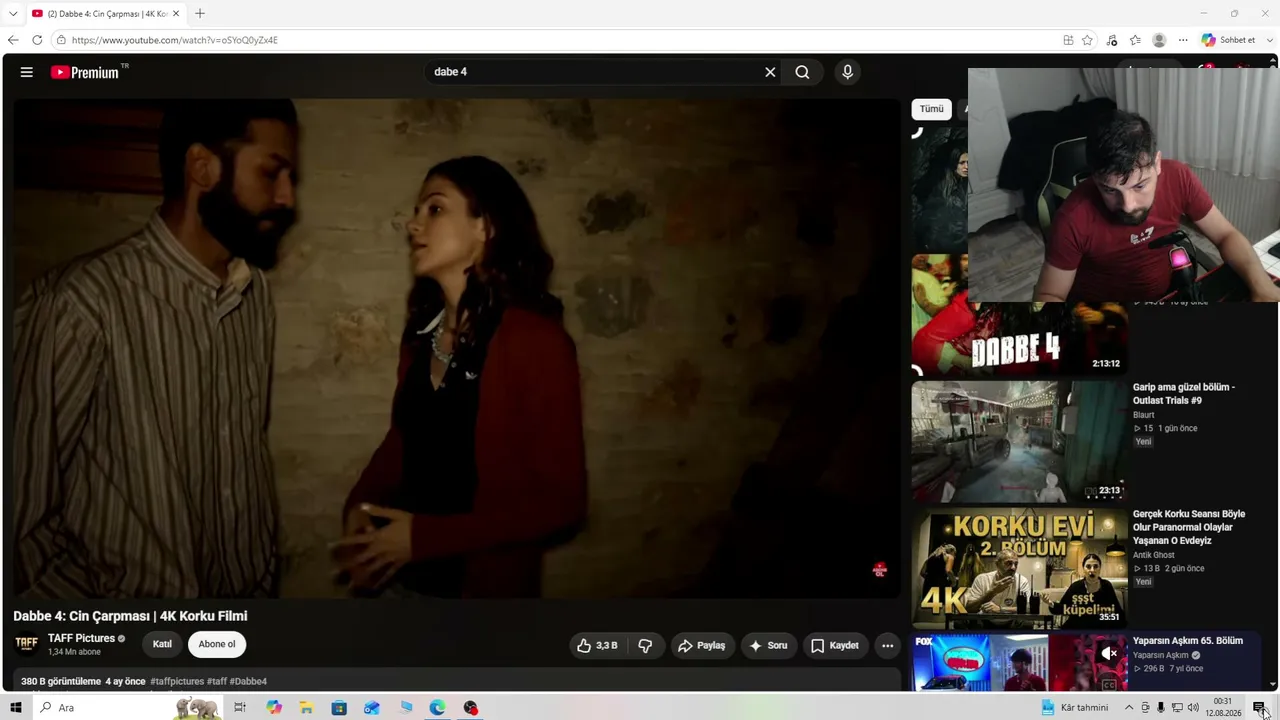Viewport: 1280px width, 720px height.
Task: Open 'Yaparsın Aşkım 65. Bölüm' title
Action: (1188, 641)
